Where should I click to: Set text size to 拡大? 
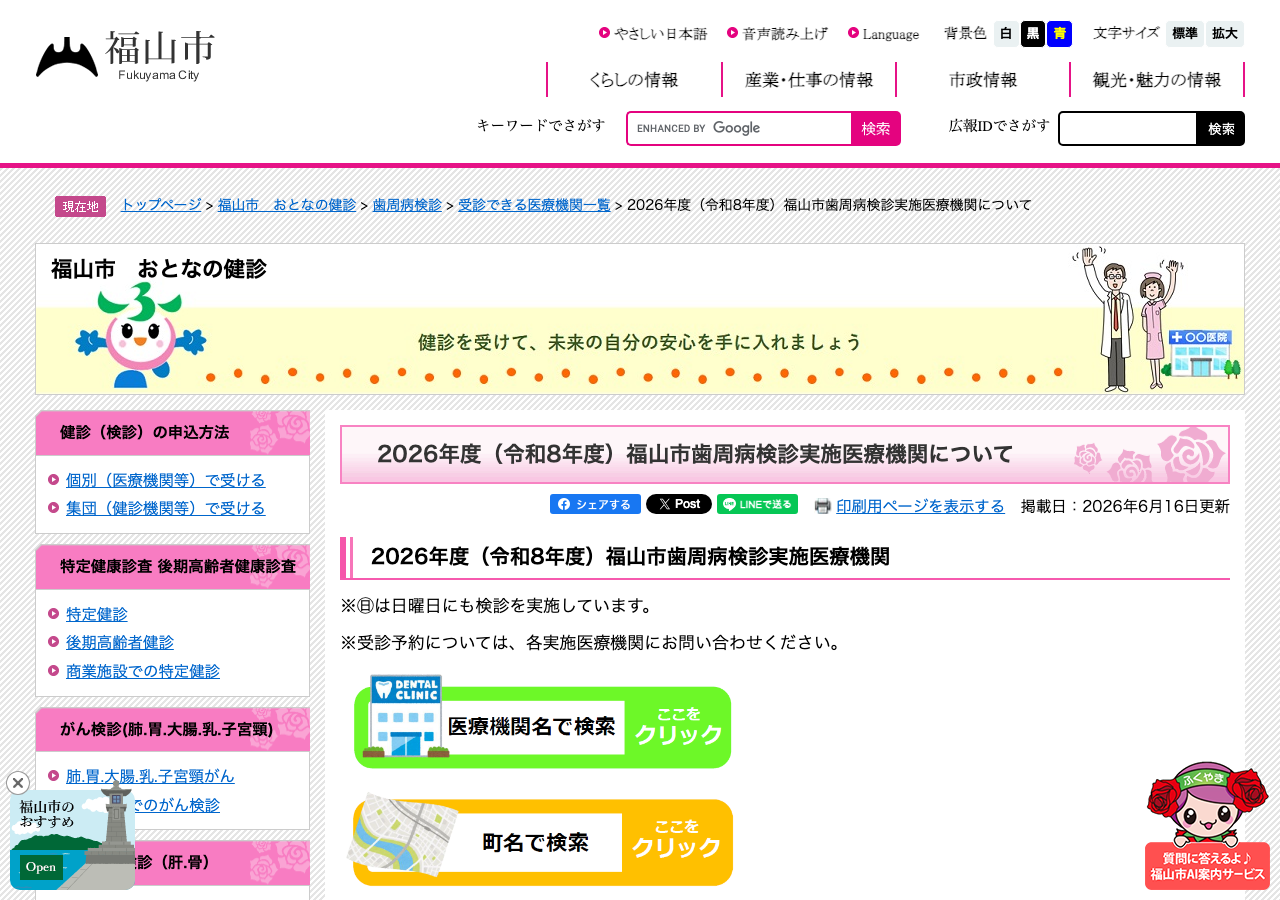[1225, 34]
